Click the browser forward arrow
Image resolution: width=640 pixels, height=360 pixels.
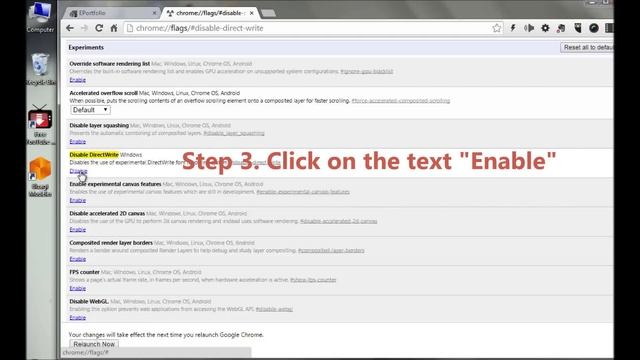click(x=84, y=28)
